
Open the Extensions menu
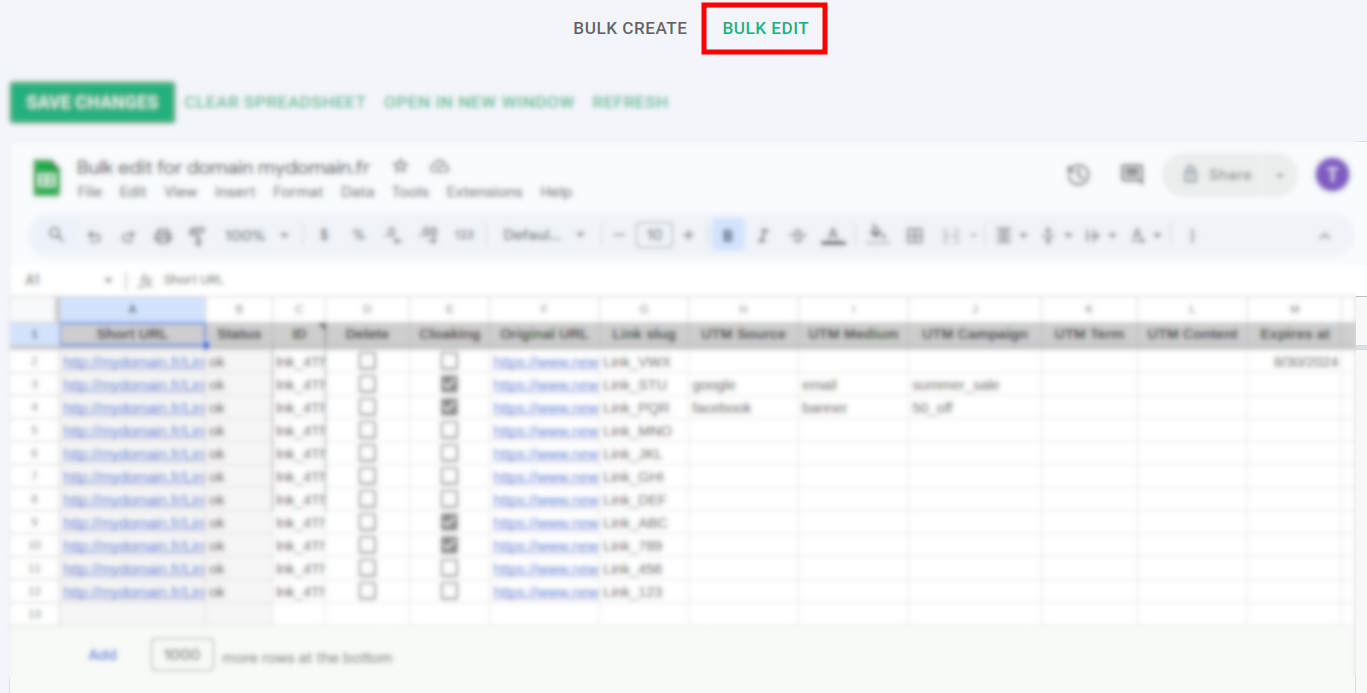[x=484, y=192]
